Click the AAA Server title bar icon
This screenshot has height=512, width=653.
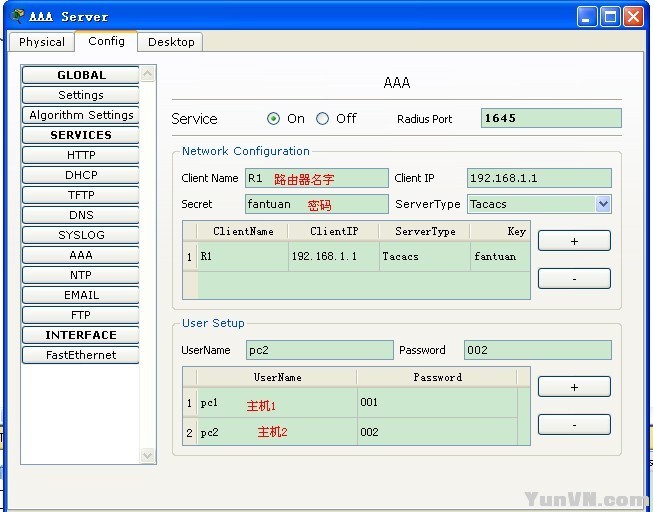pos(17,16)
